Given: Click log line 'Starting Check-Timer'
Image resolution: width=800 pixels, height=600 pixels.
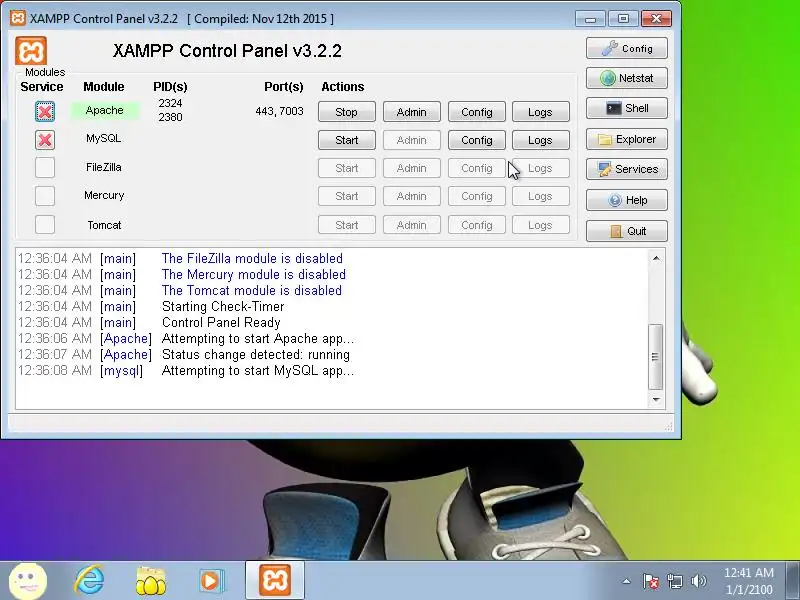Looking at the screenshot, I should [223, 307].
